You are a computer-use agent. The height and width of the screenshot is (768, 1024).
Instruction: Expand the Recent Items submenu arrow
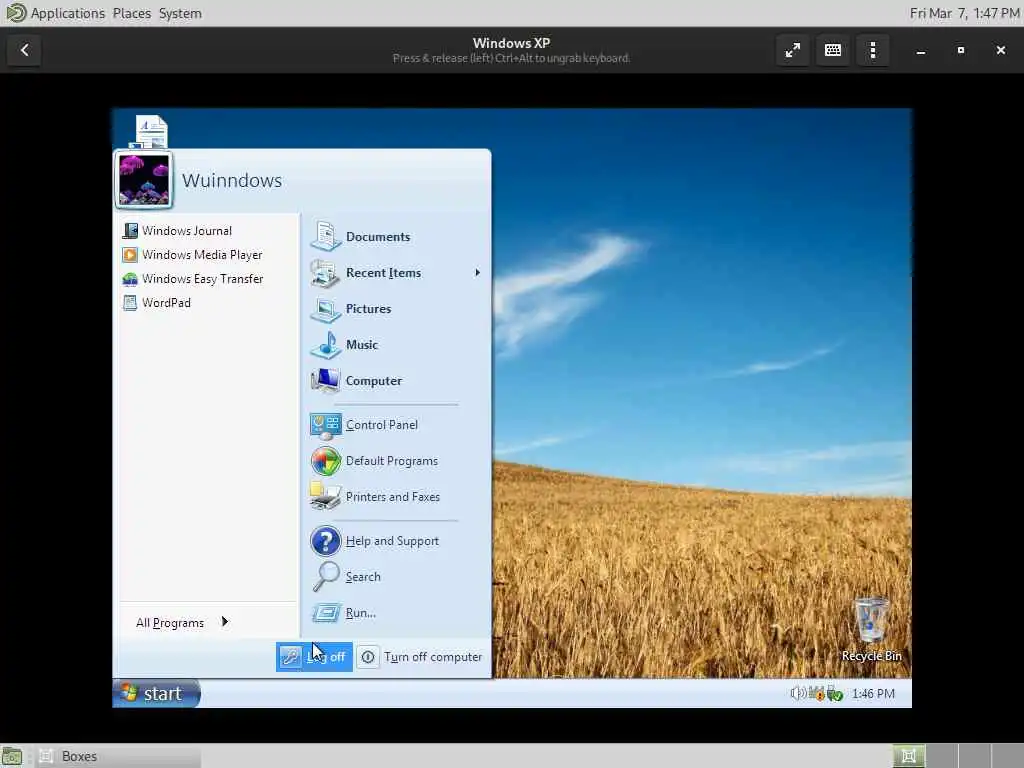click(477, 273)
